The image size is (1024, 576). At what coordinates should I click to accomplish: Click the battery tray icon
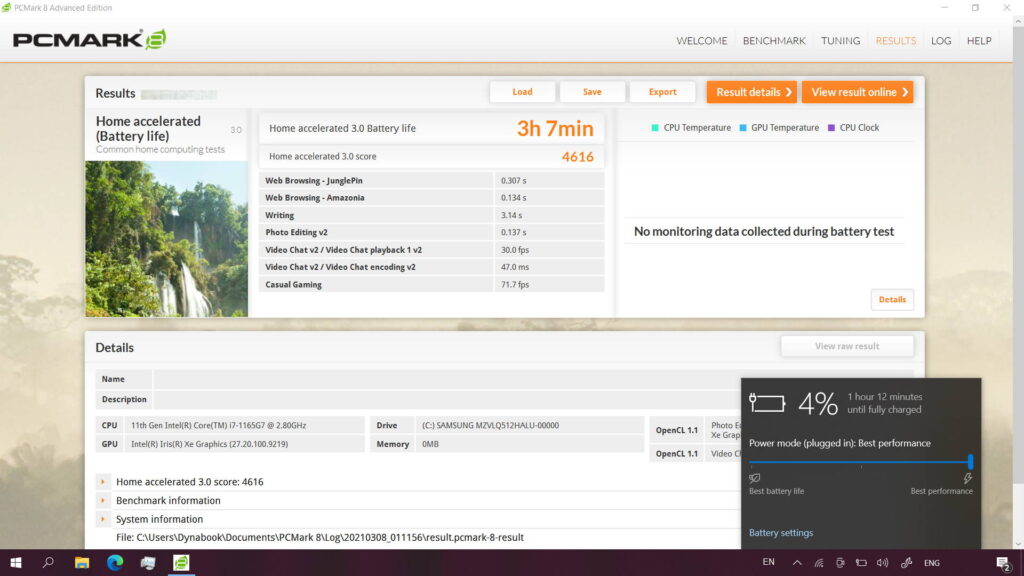click(861, 562)
